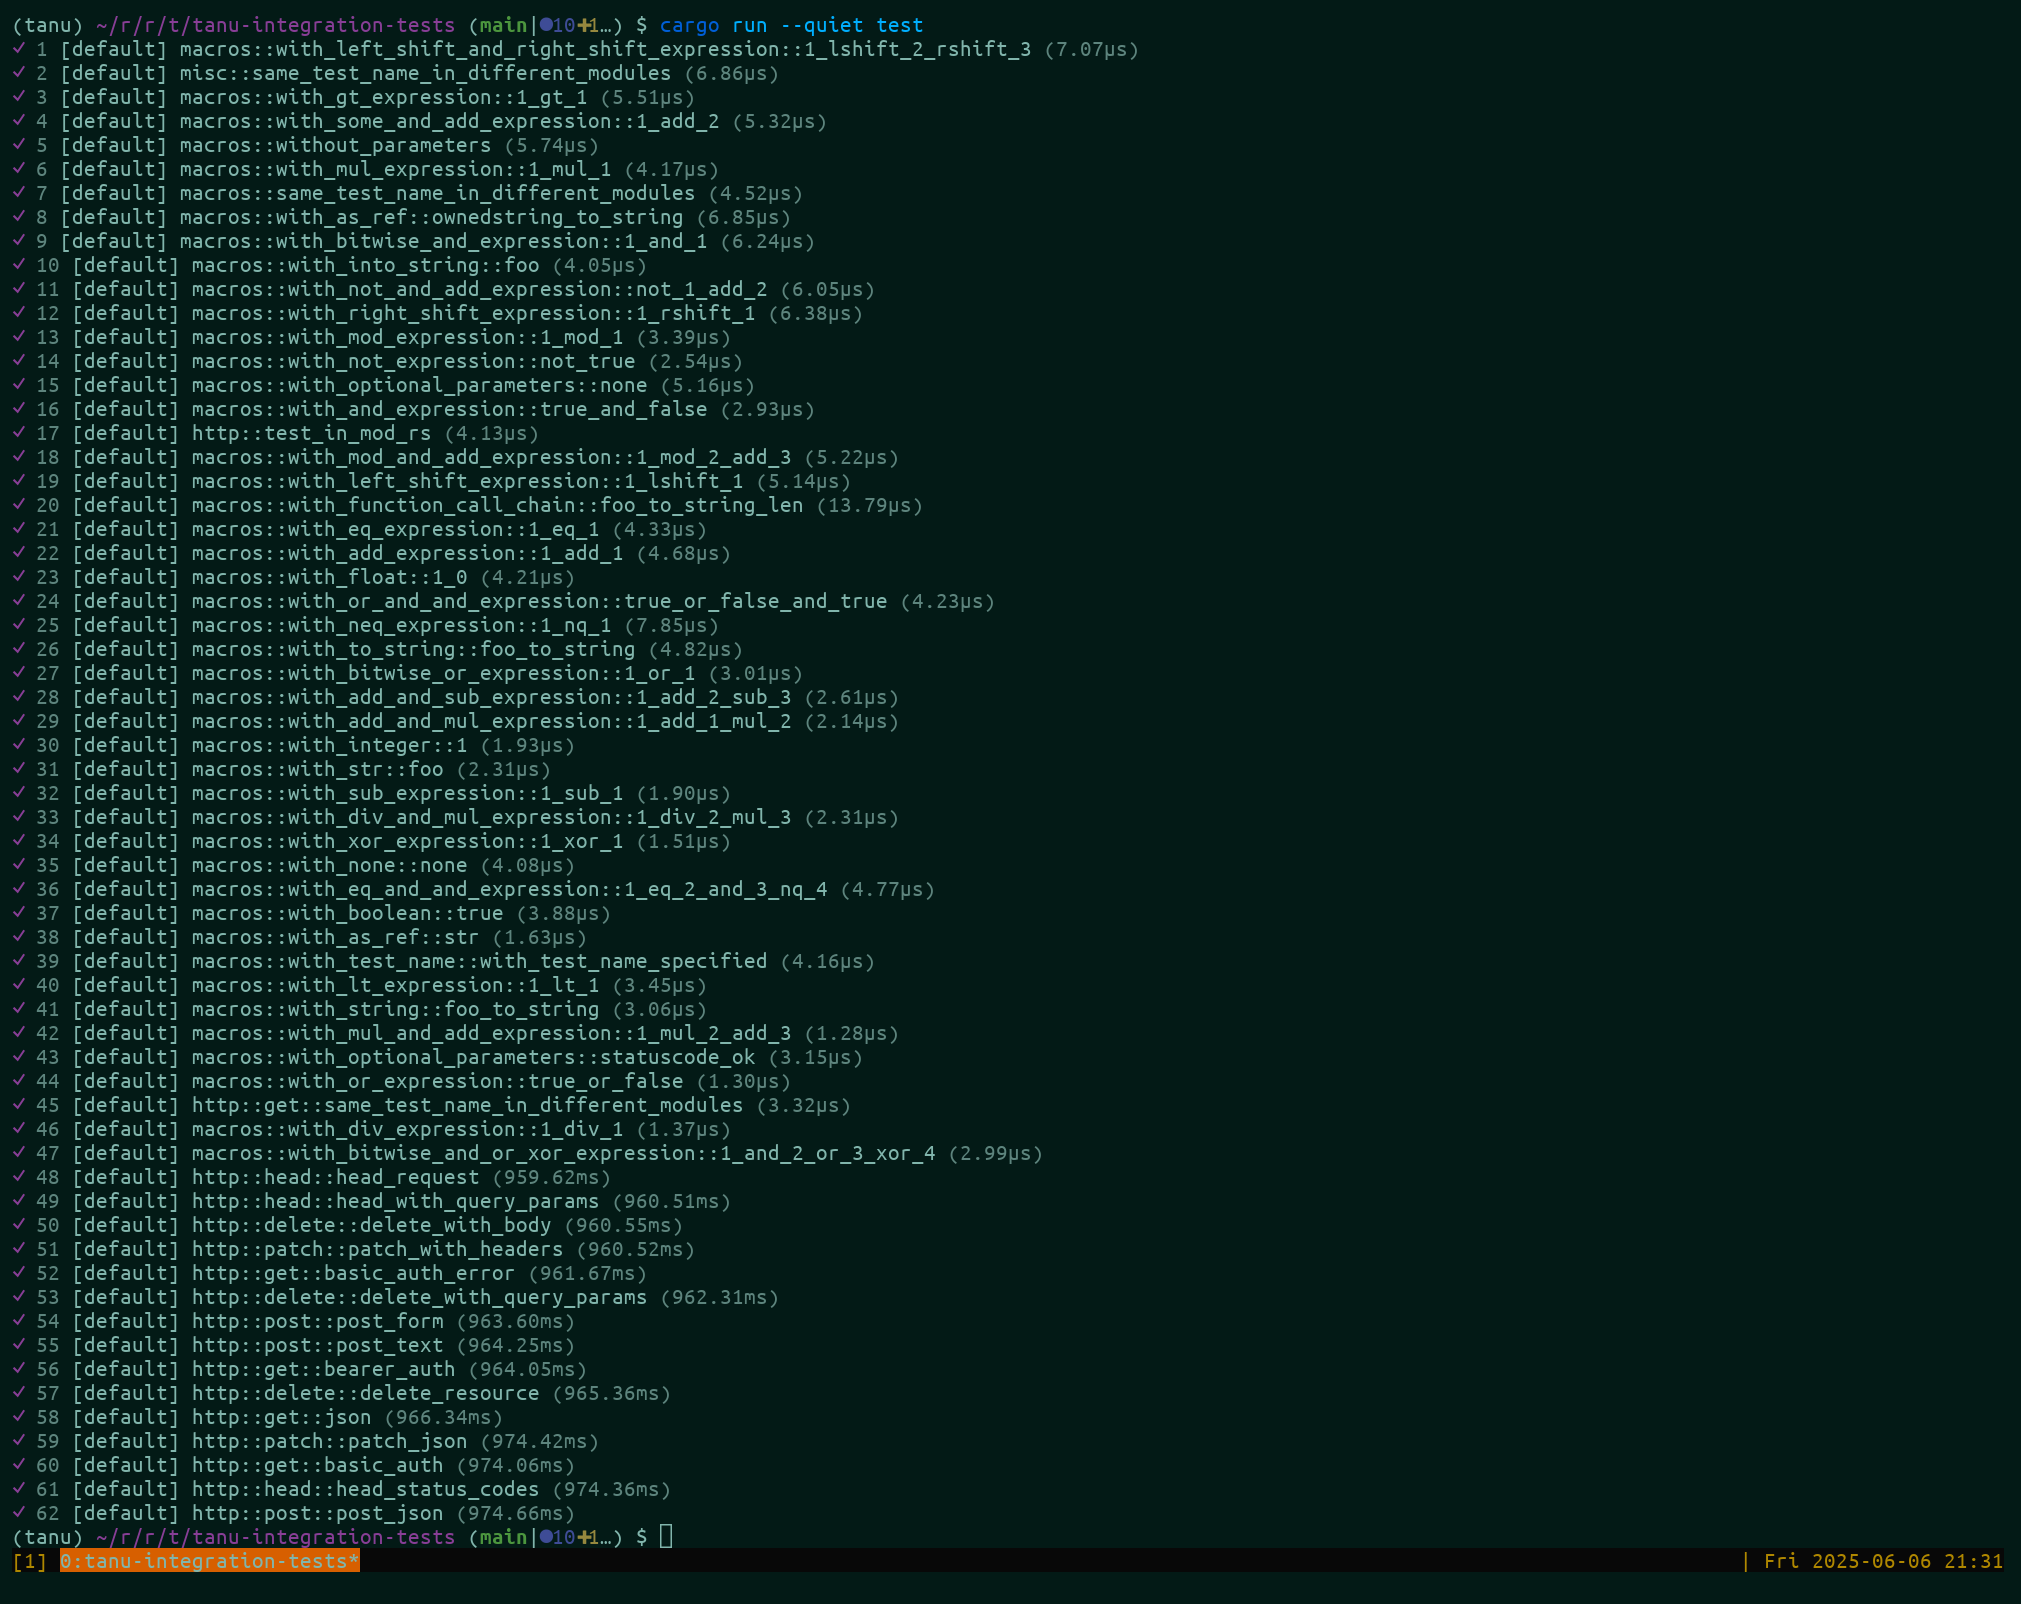This screenshot has height=1605, width=2021.
Task: Click the blue dot git status indicator in top prompt
Action: click(x=546, y=25)
